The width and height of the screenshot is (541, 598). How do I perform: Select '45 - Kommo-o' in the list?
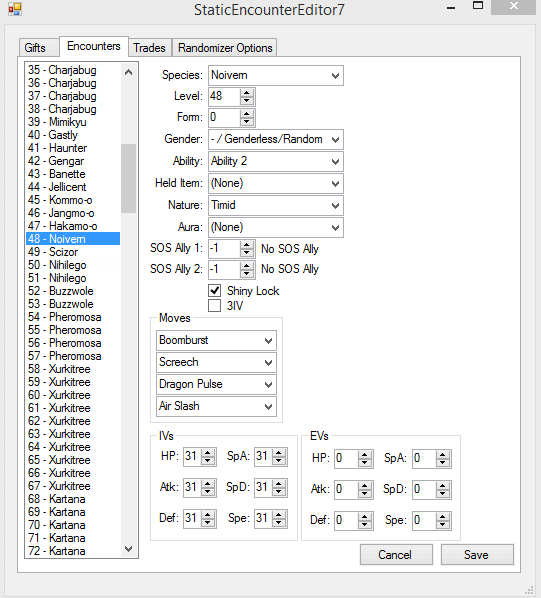(73, 200)
